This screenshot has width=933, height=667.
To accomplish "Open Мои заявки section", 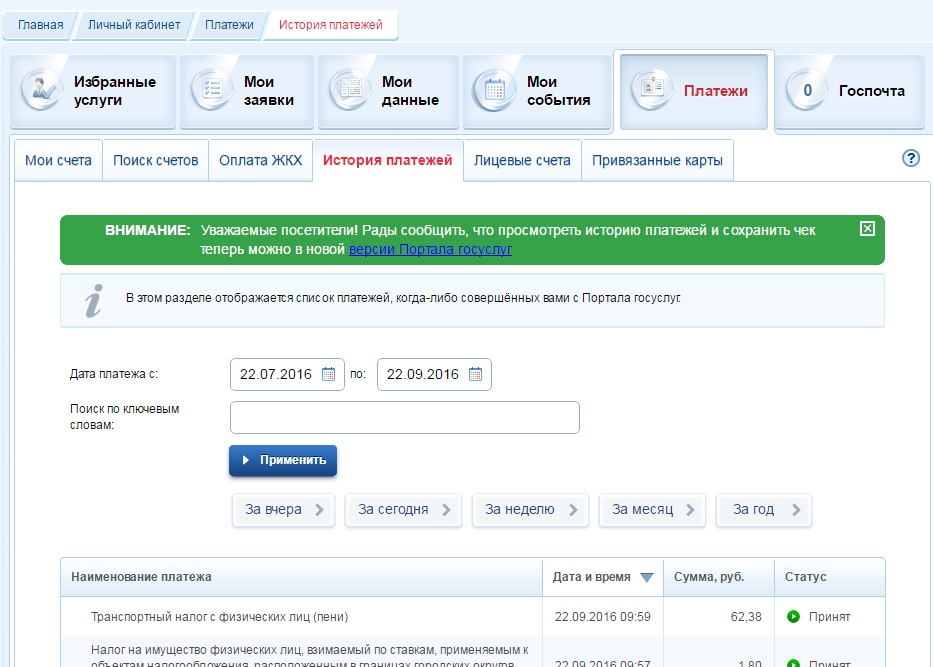I will pos(247,91).
